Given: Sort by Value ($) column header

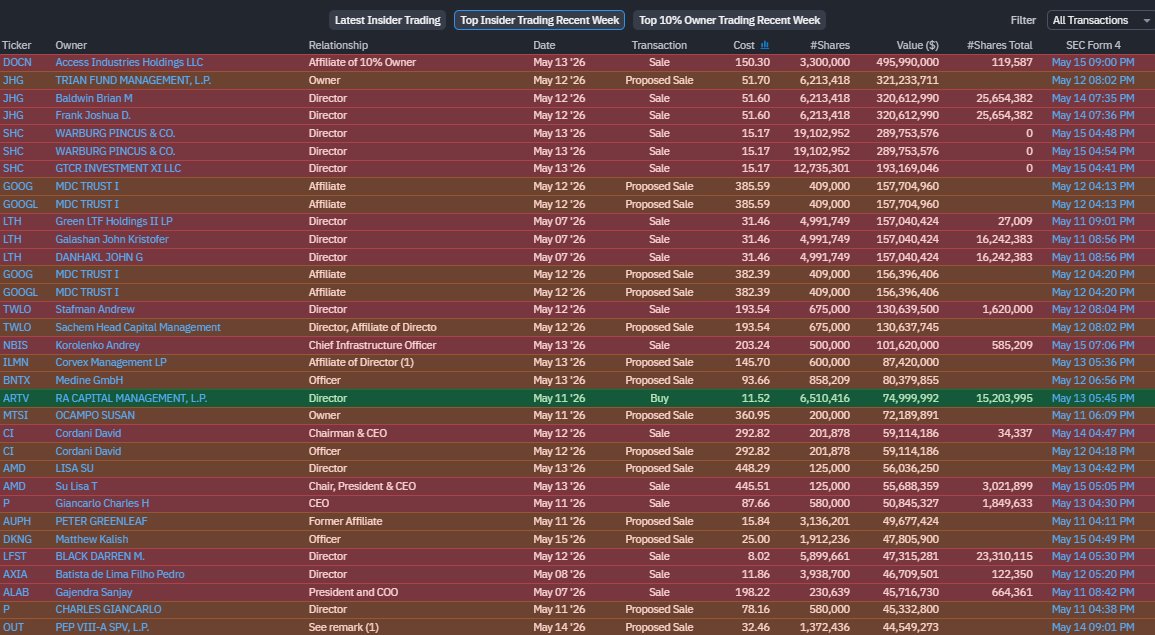Looking at the screenshot, I should [x=918, y=45].
